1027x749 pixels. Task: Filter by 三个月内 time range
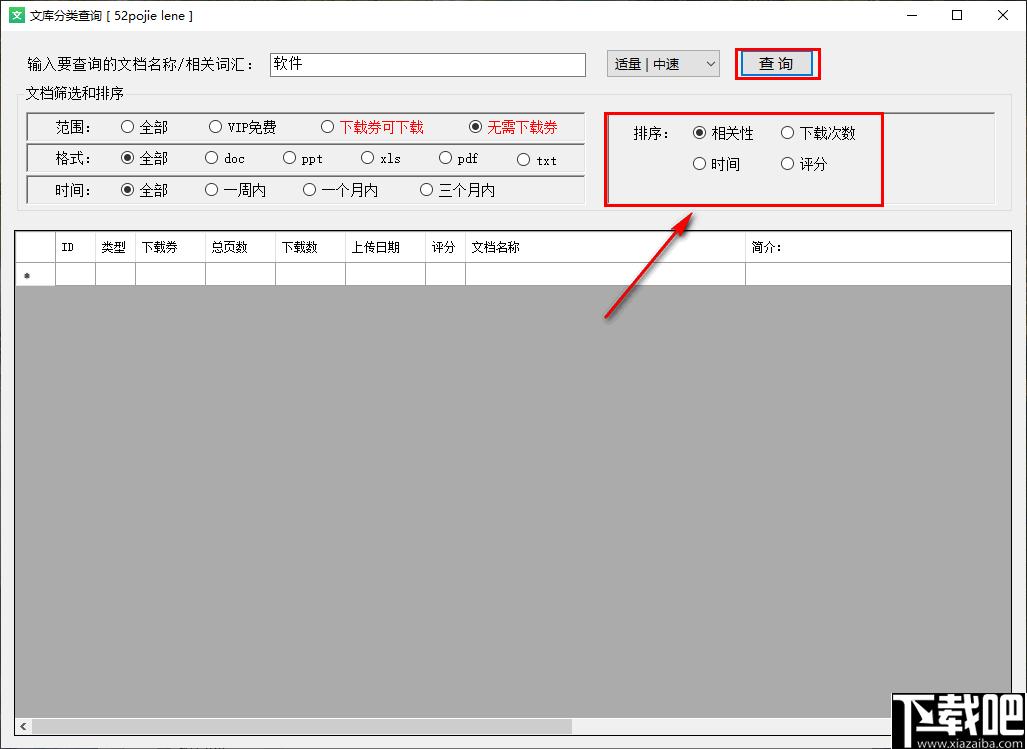point(458,190)
